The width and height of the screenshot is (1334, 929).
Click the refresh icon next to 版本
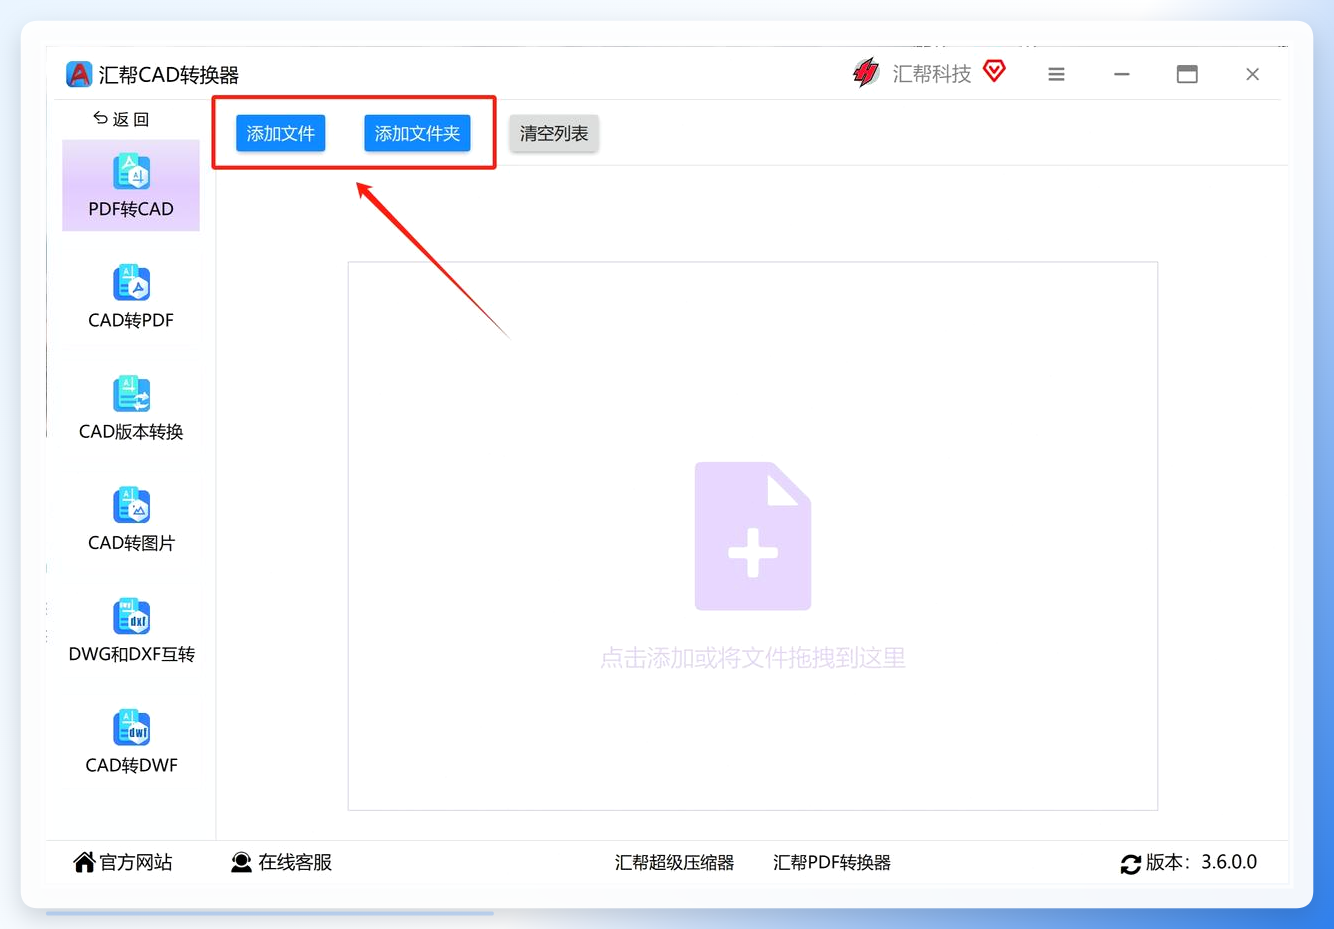(x=1131, y=864)
